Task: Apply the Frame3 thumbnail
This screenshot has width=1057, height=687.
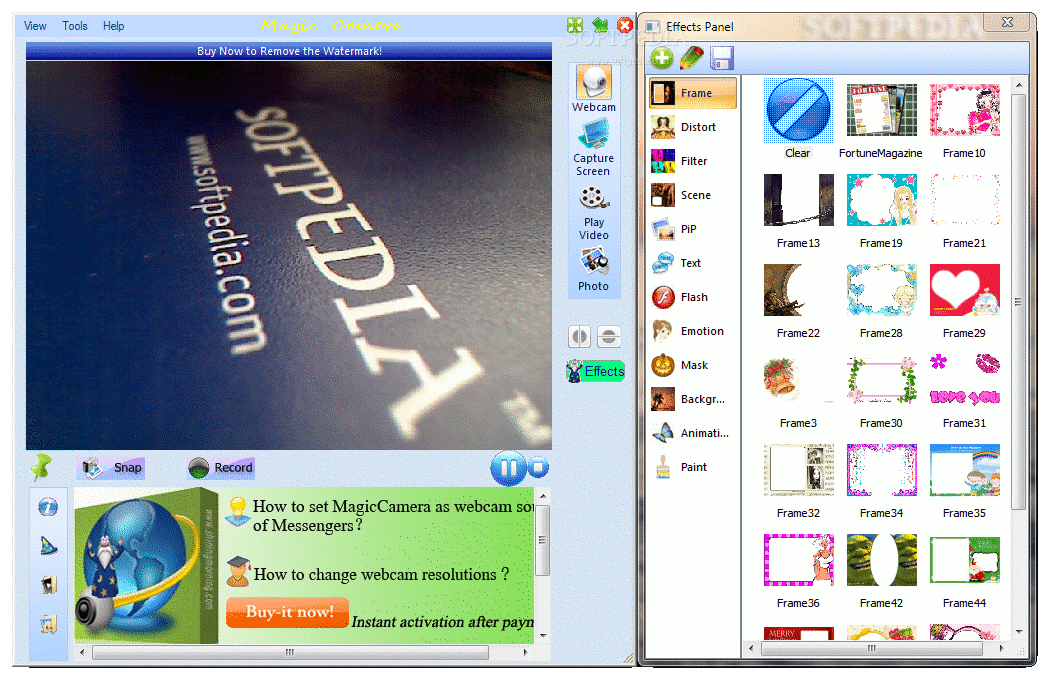Action: pyautogui.click(x=798, y=390)
